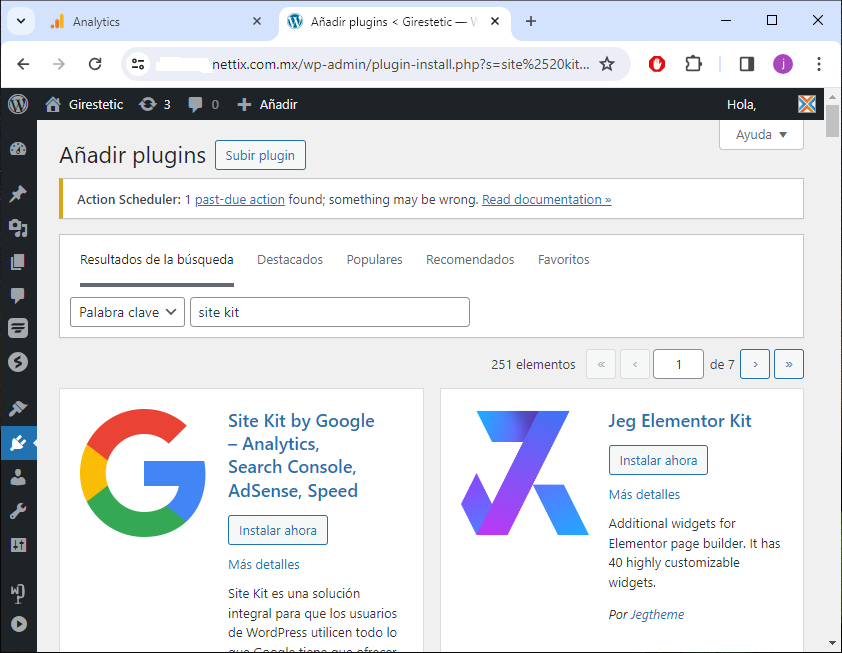This screenshot has width=842, height=653.
Task: Open the Dashboard icon in the sidebar
Action: (x=17, y=150)
